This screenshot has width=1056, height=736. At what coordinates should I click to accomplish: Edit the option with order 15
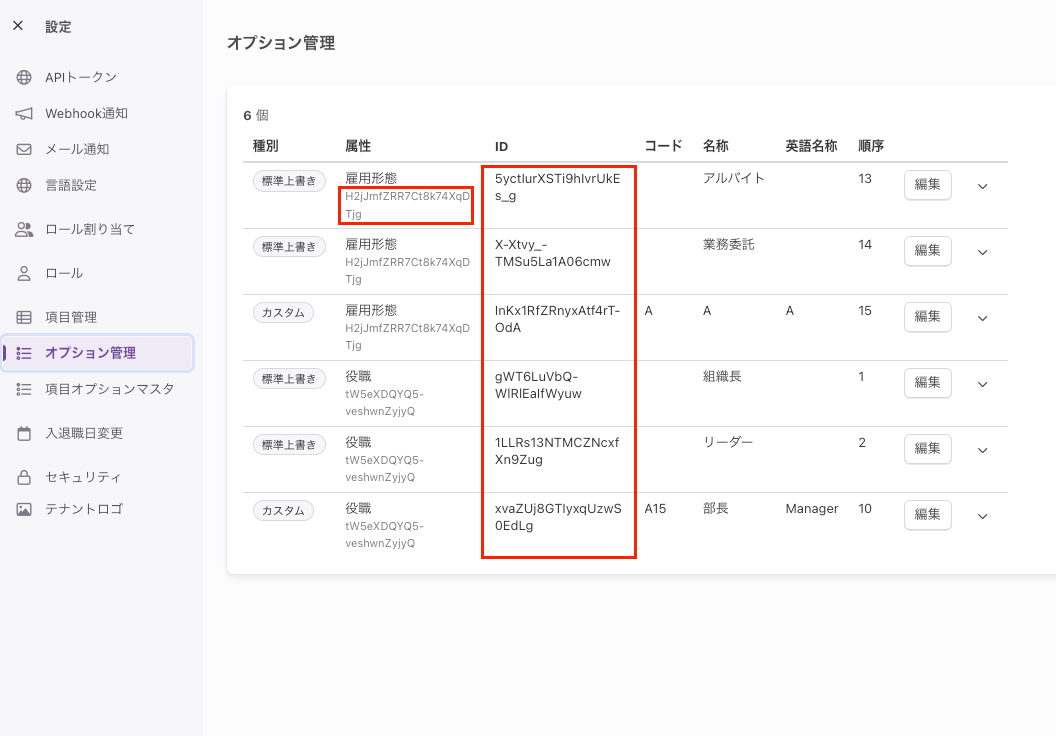(x=927, y=316)
